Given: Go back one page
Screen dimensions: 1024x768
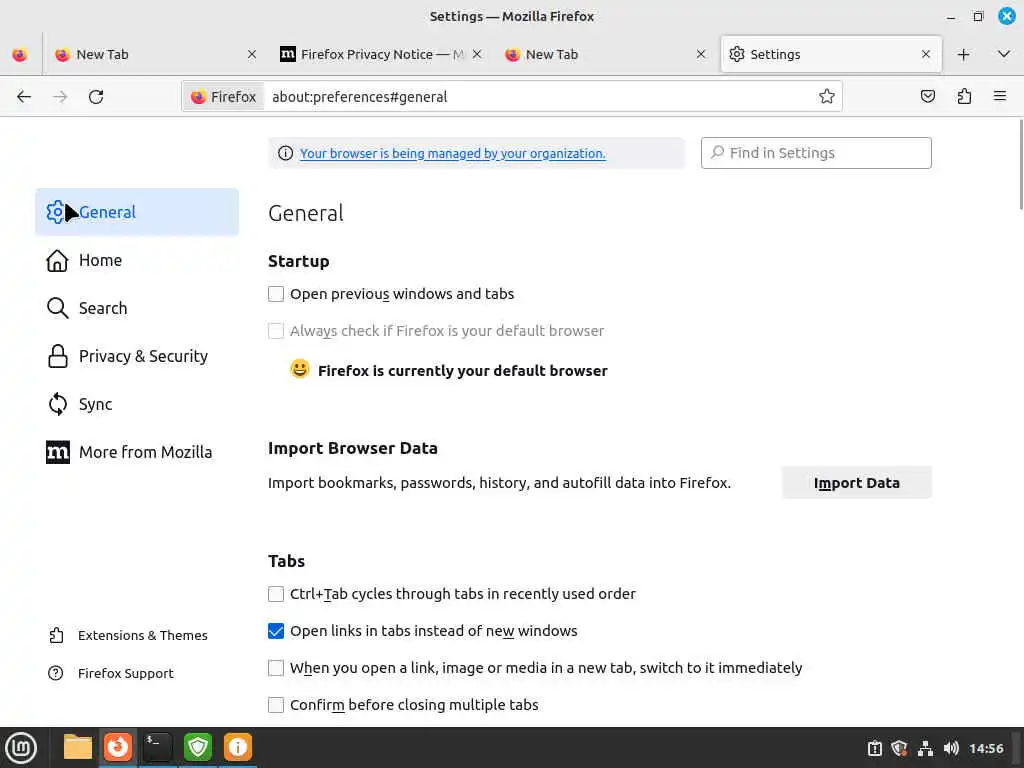Looking at the screenshot, I should coord(24,97).
